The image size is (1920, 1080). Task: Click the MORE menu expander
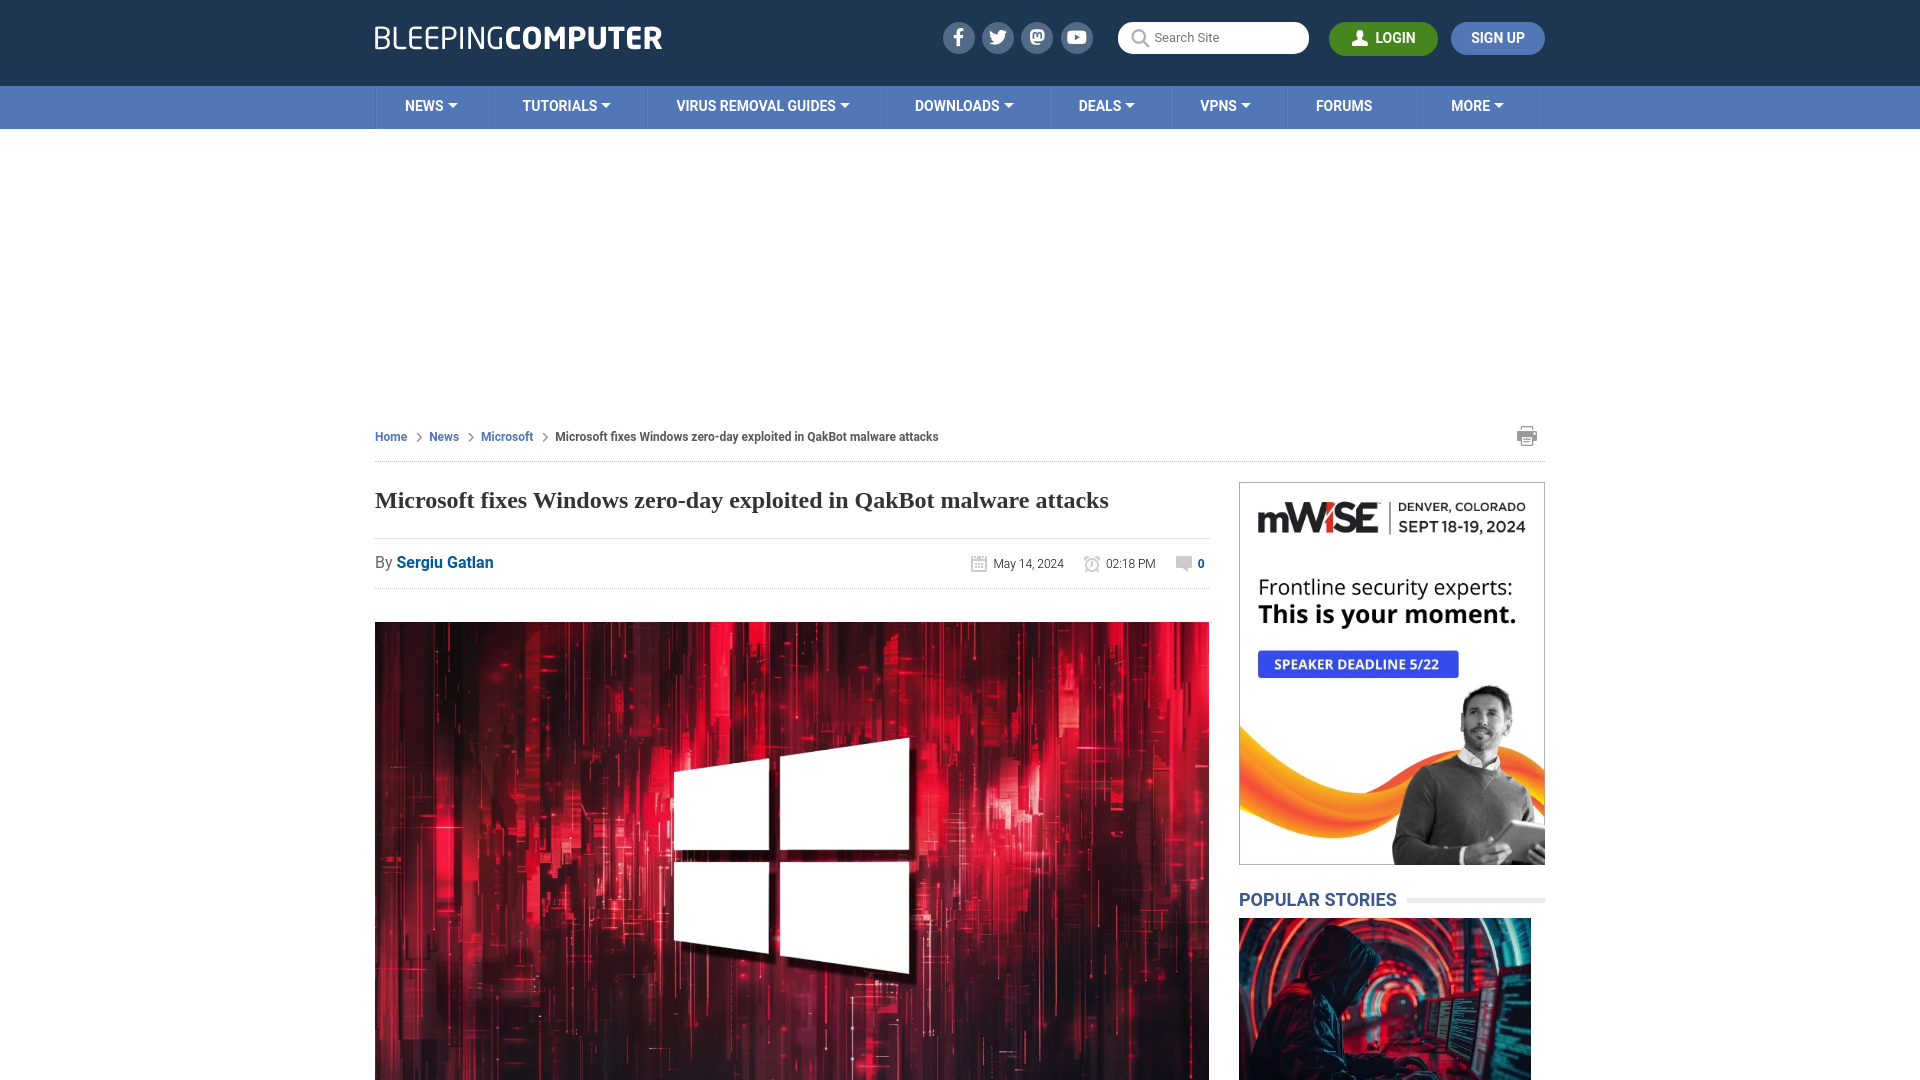pos(1477,105)
